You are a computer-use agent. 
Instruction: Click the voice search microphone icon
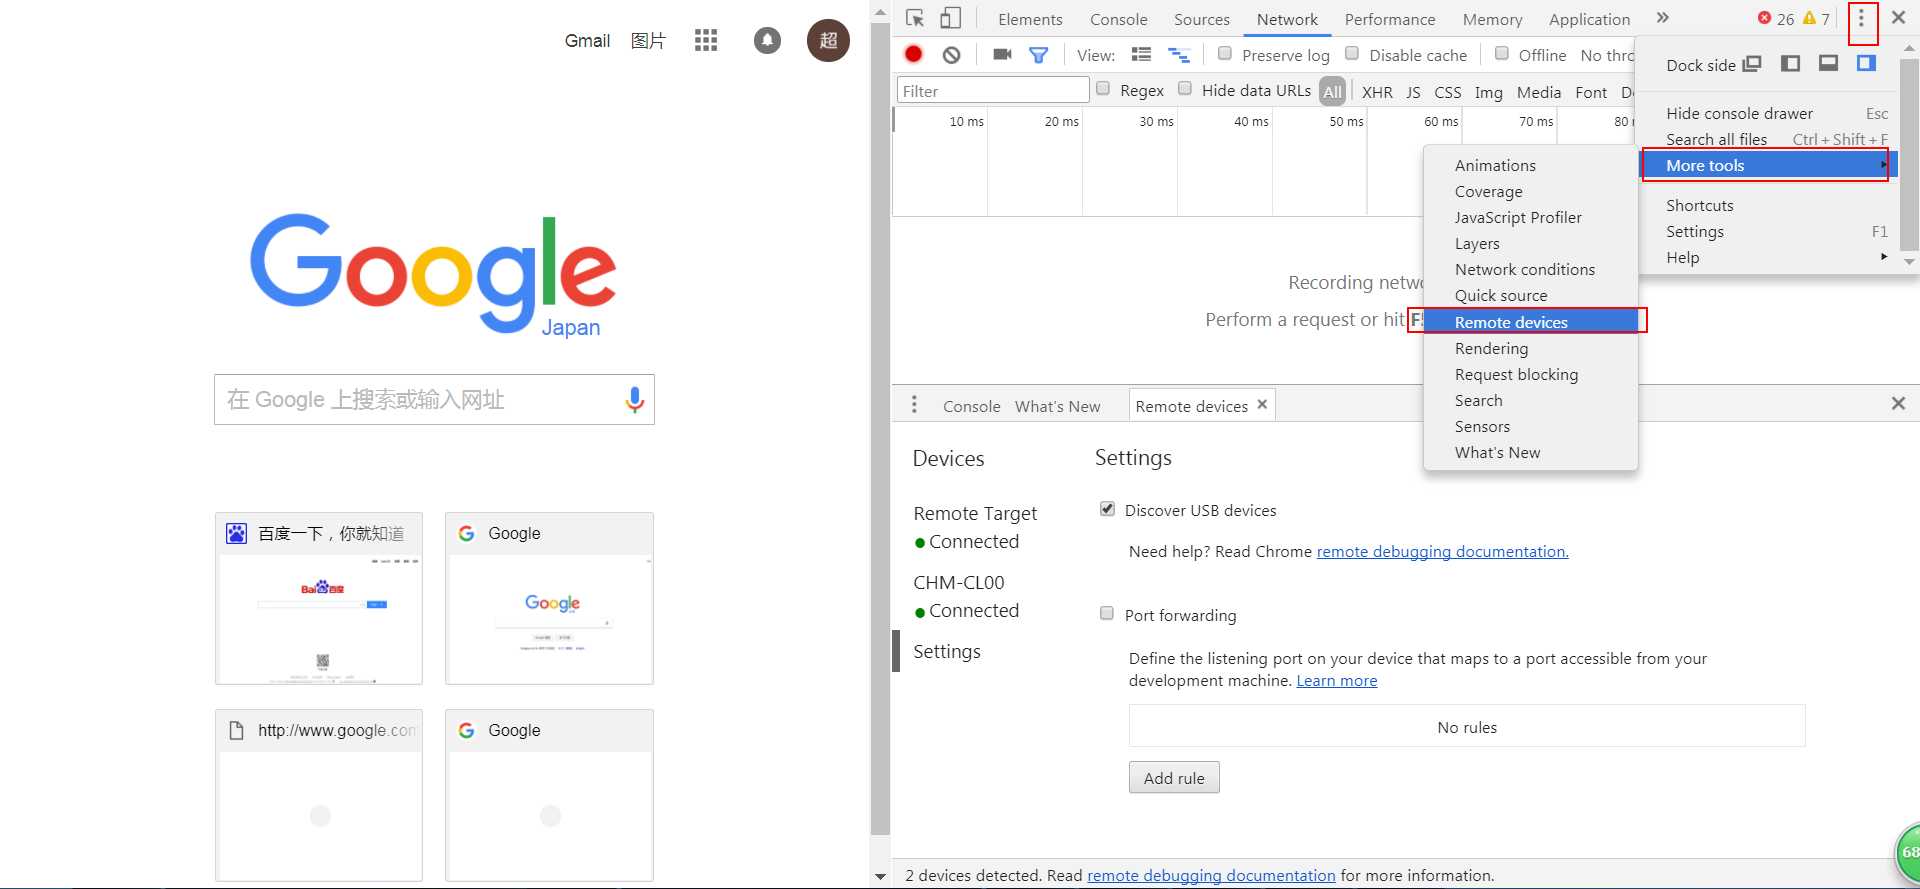pyautogui.click(x=634, y=400)
